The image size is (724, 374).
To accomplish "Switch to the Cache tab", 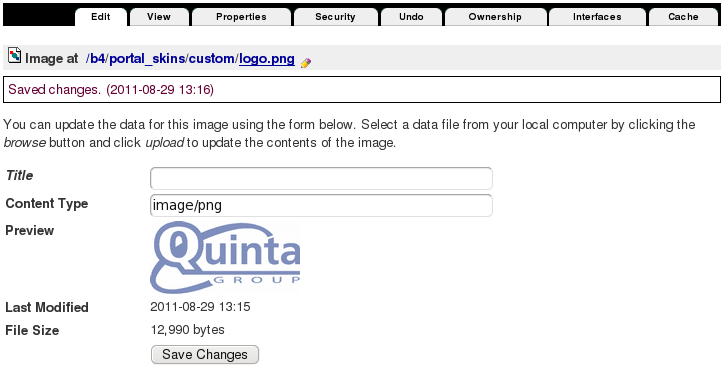I will point(684,17).
